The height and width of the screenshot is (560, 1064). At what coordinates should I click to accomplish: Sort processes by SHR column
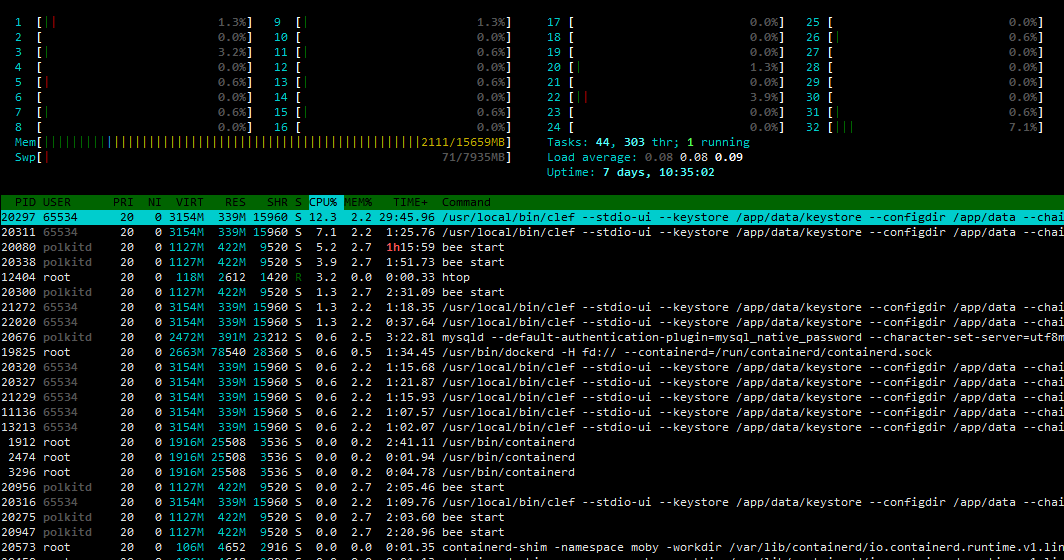(277, 202)
